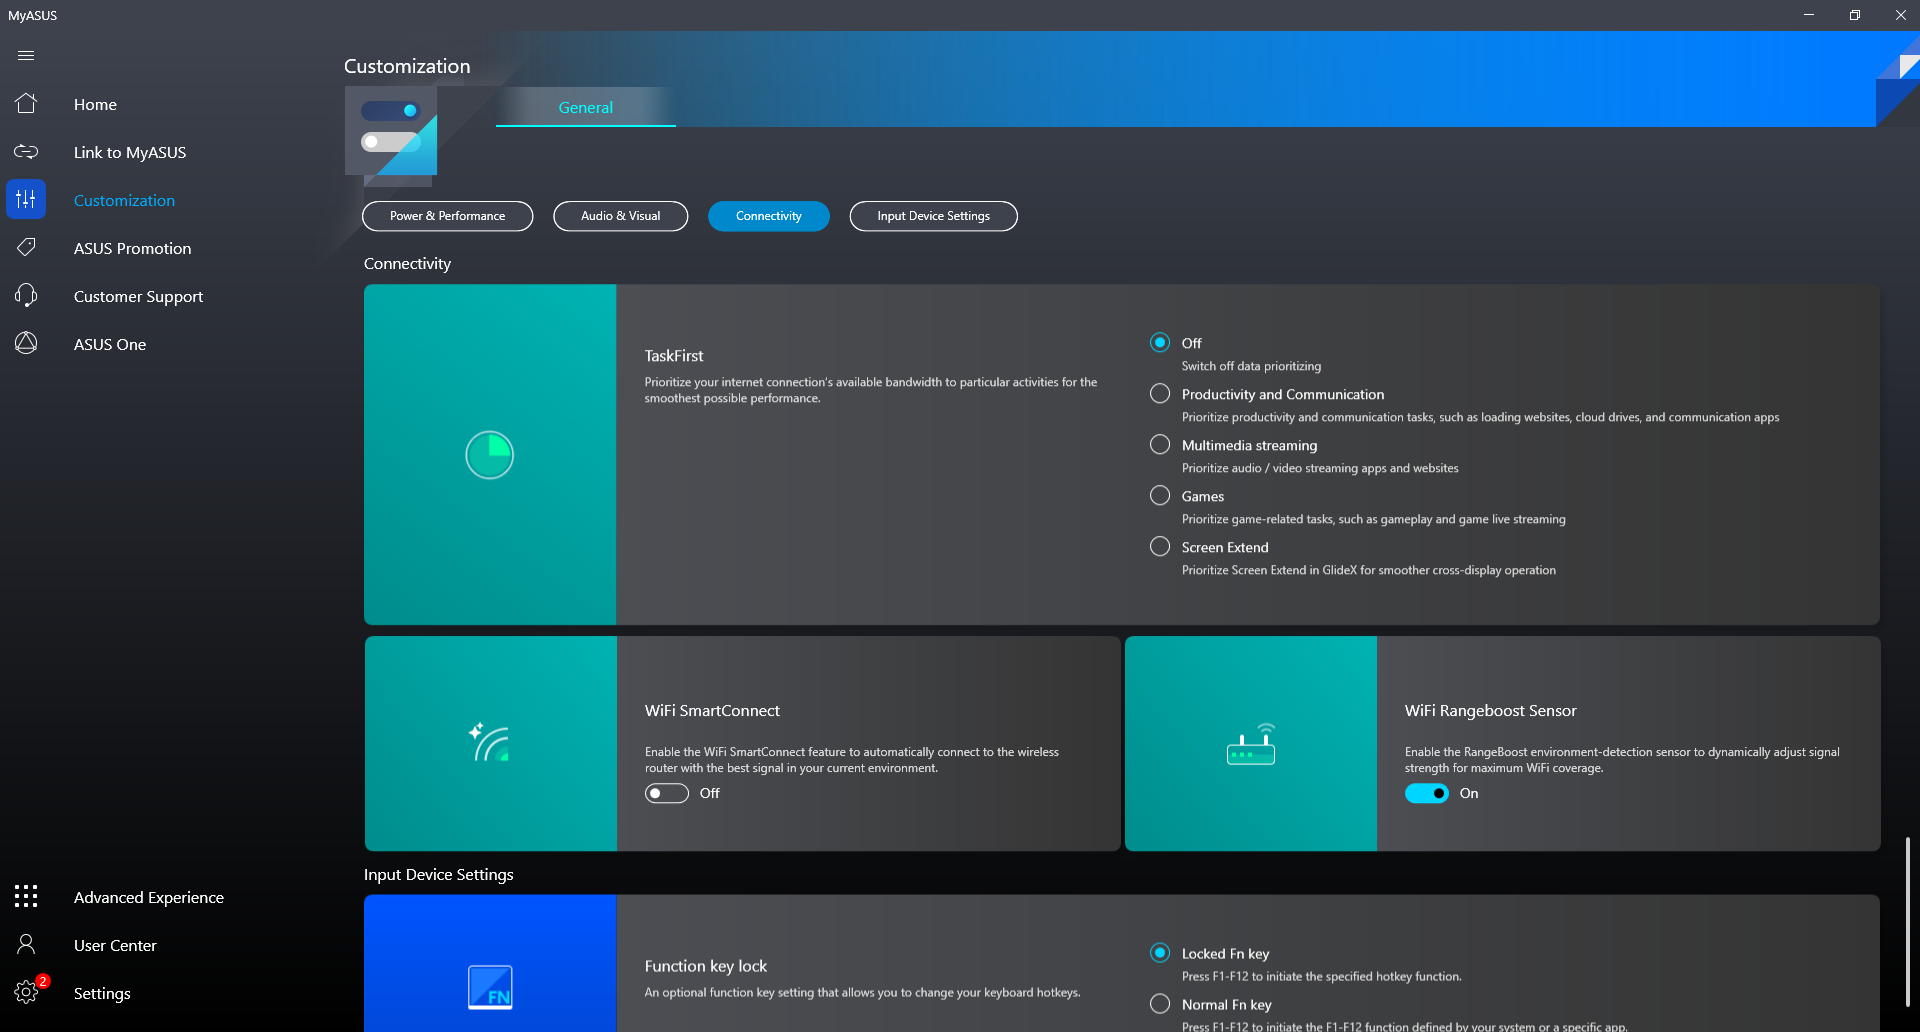The height and width of the screenshot is (1032, 1920).
Task: Click the ASUS Promotion tag icon
Action: (26, 247)
